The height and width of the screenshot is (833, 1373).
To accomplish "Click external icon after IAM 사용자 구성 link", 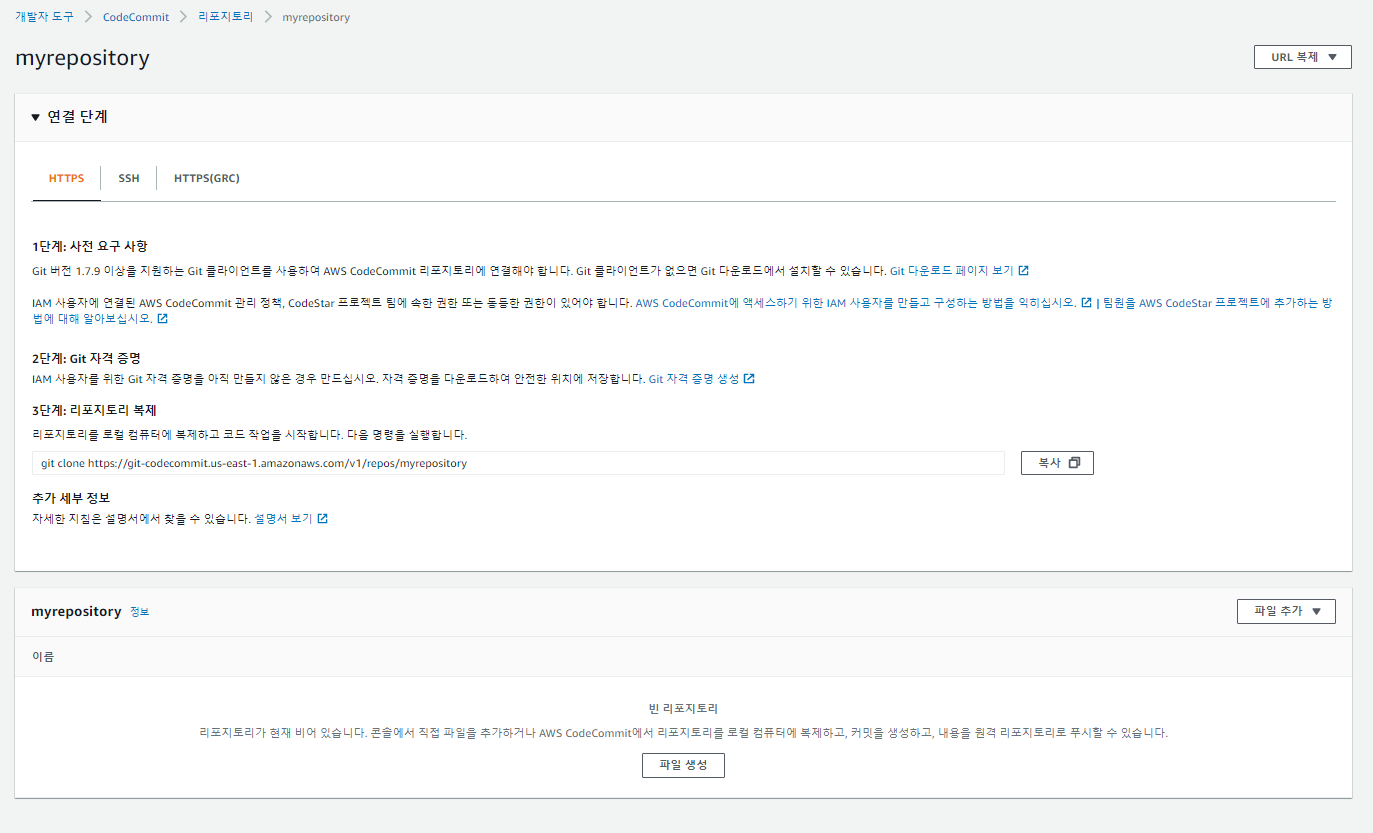I will tap(1086, 302).
